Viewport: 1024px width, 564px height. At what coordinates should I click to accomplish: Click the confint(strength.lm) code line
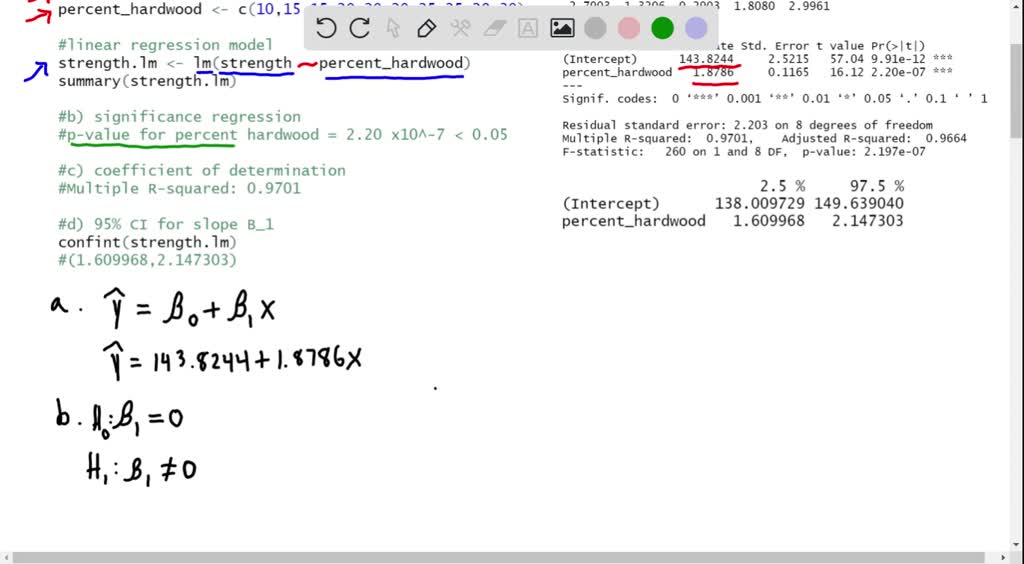coord(147,242)
